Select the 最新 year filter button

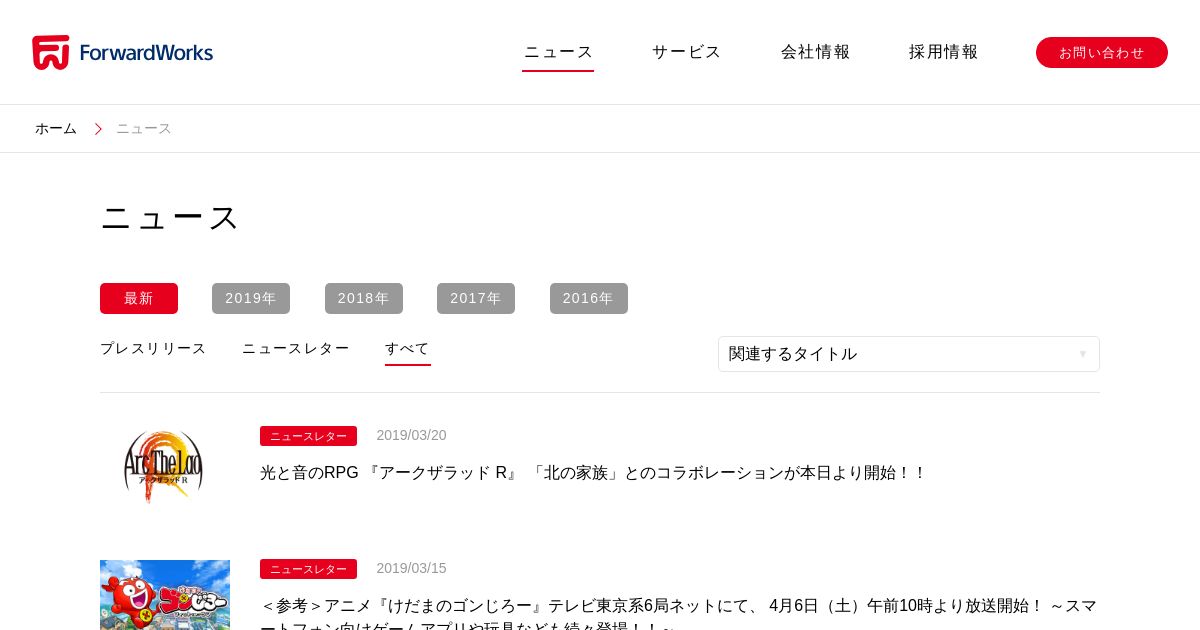pyautogui.click(x=139, y=298)
